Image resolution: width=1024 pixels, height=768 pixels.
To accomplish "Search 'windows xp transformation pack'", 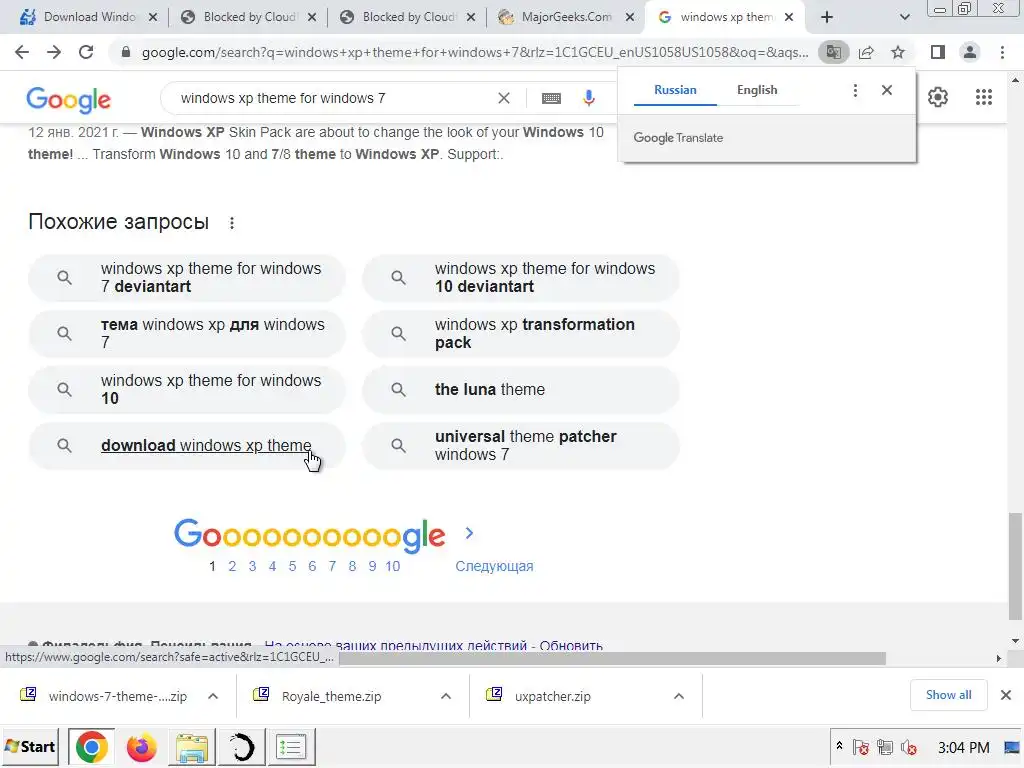I will 520,334.
